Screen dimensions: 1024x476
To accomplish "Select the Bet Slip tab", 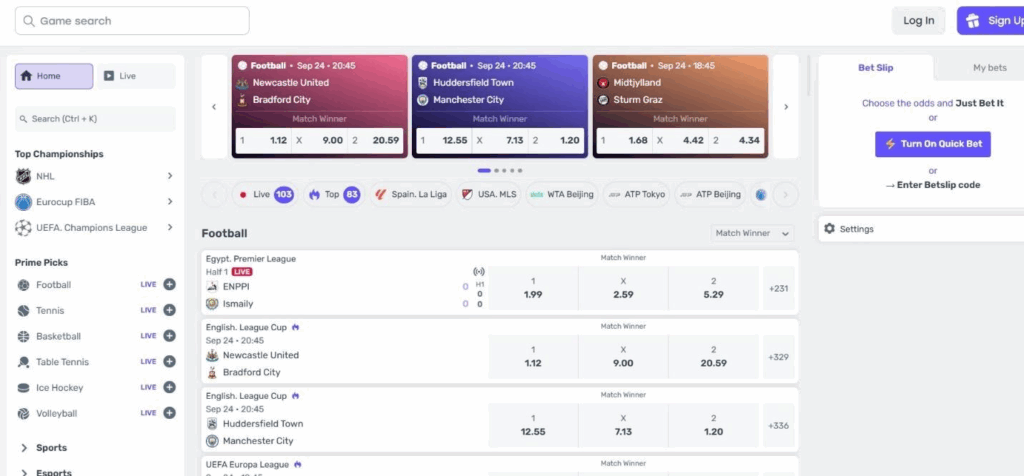I will pyautogui.click(x=875, y=68).
